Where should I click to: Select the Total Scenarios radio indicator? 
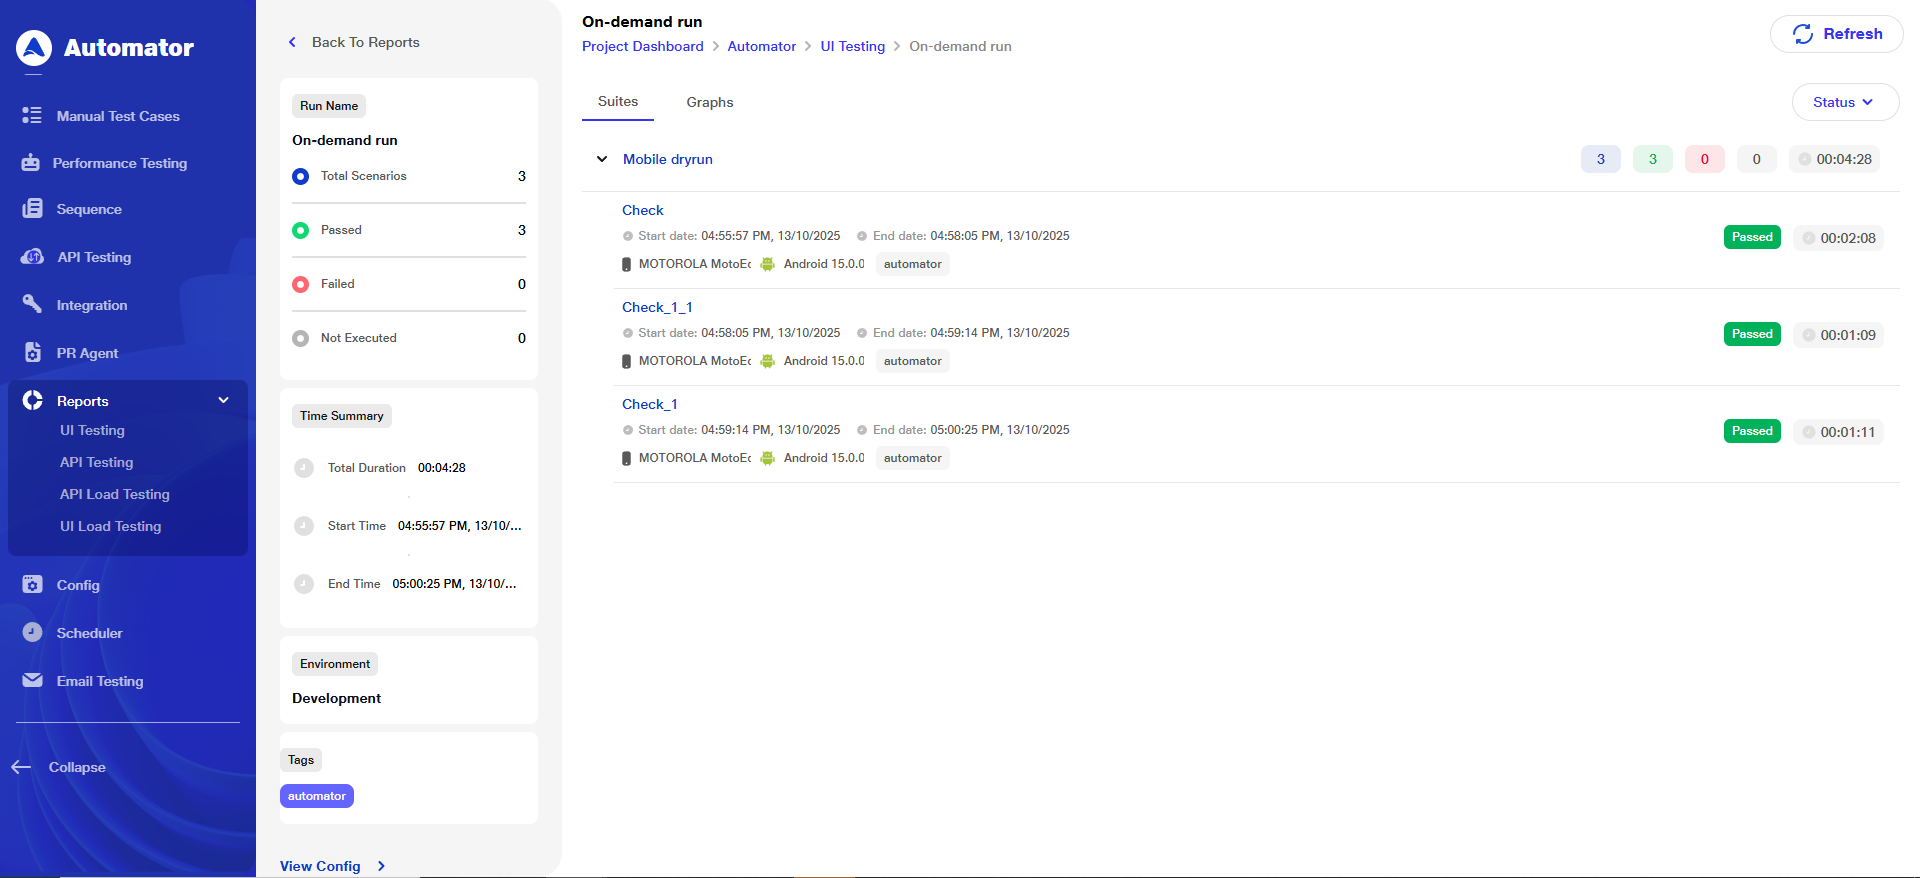300,176
